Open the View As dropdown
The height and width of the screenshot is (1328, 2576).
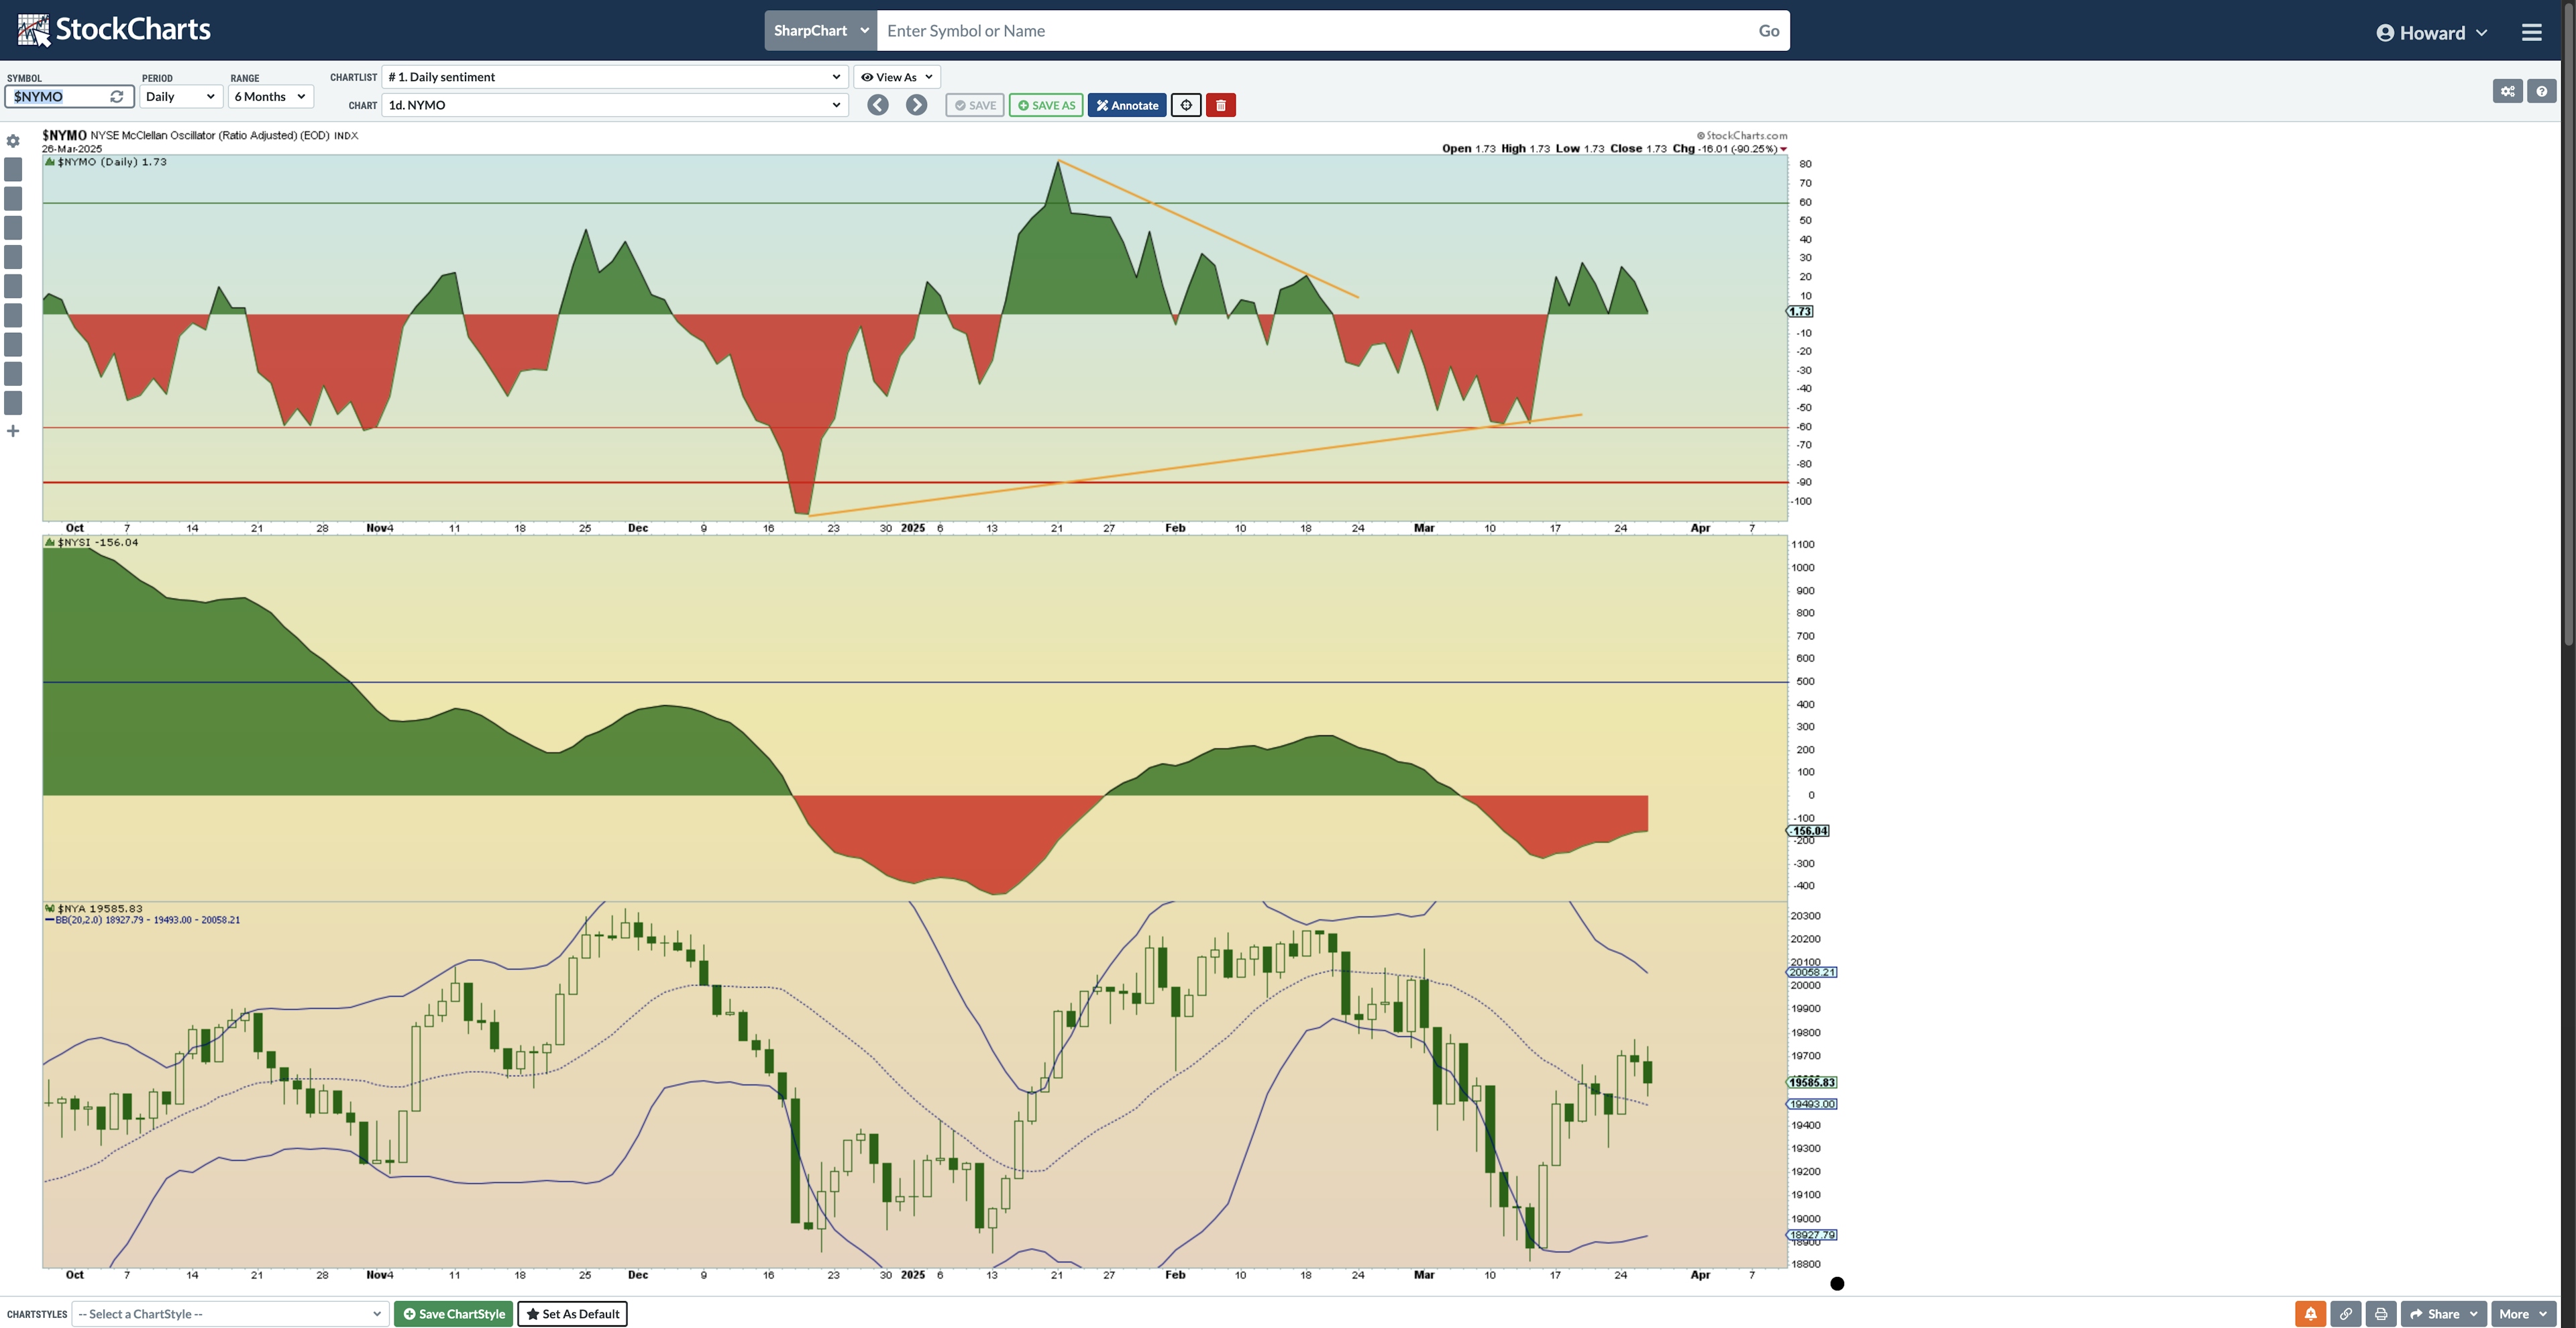(x=896, y=77)
